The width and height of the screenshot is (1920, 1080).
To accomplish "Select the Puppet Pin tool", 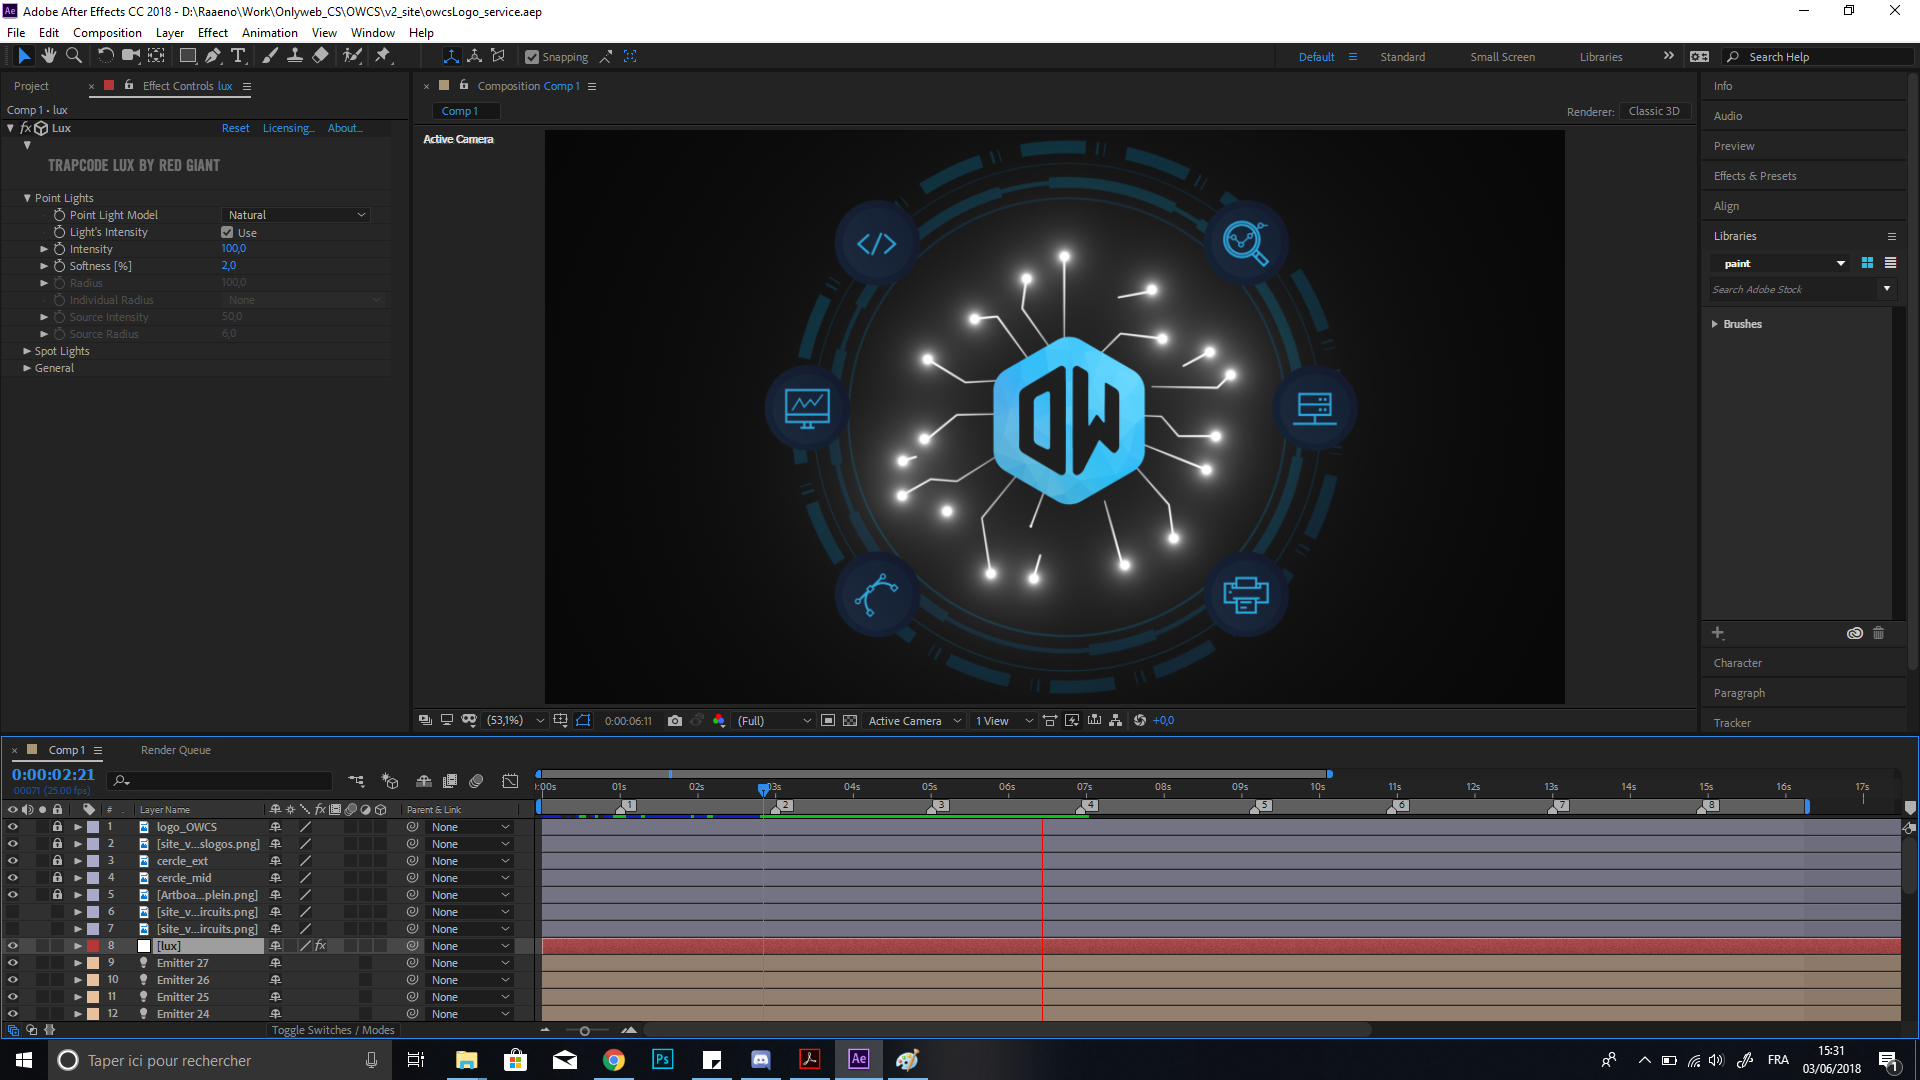I will [383, 56].
